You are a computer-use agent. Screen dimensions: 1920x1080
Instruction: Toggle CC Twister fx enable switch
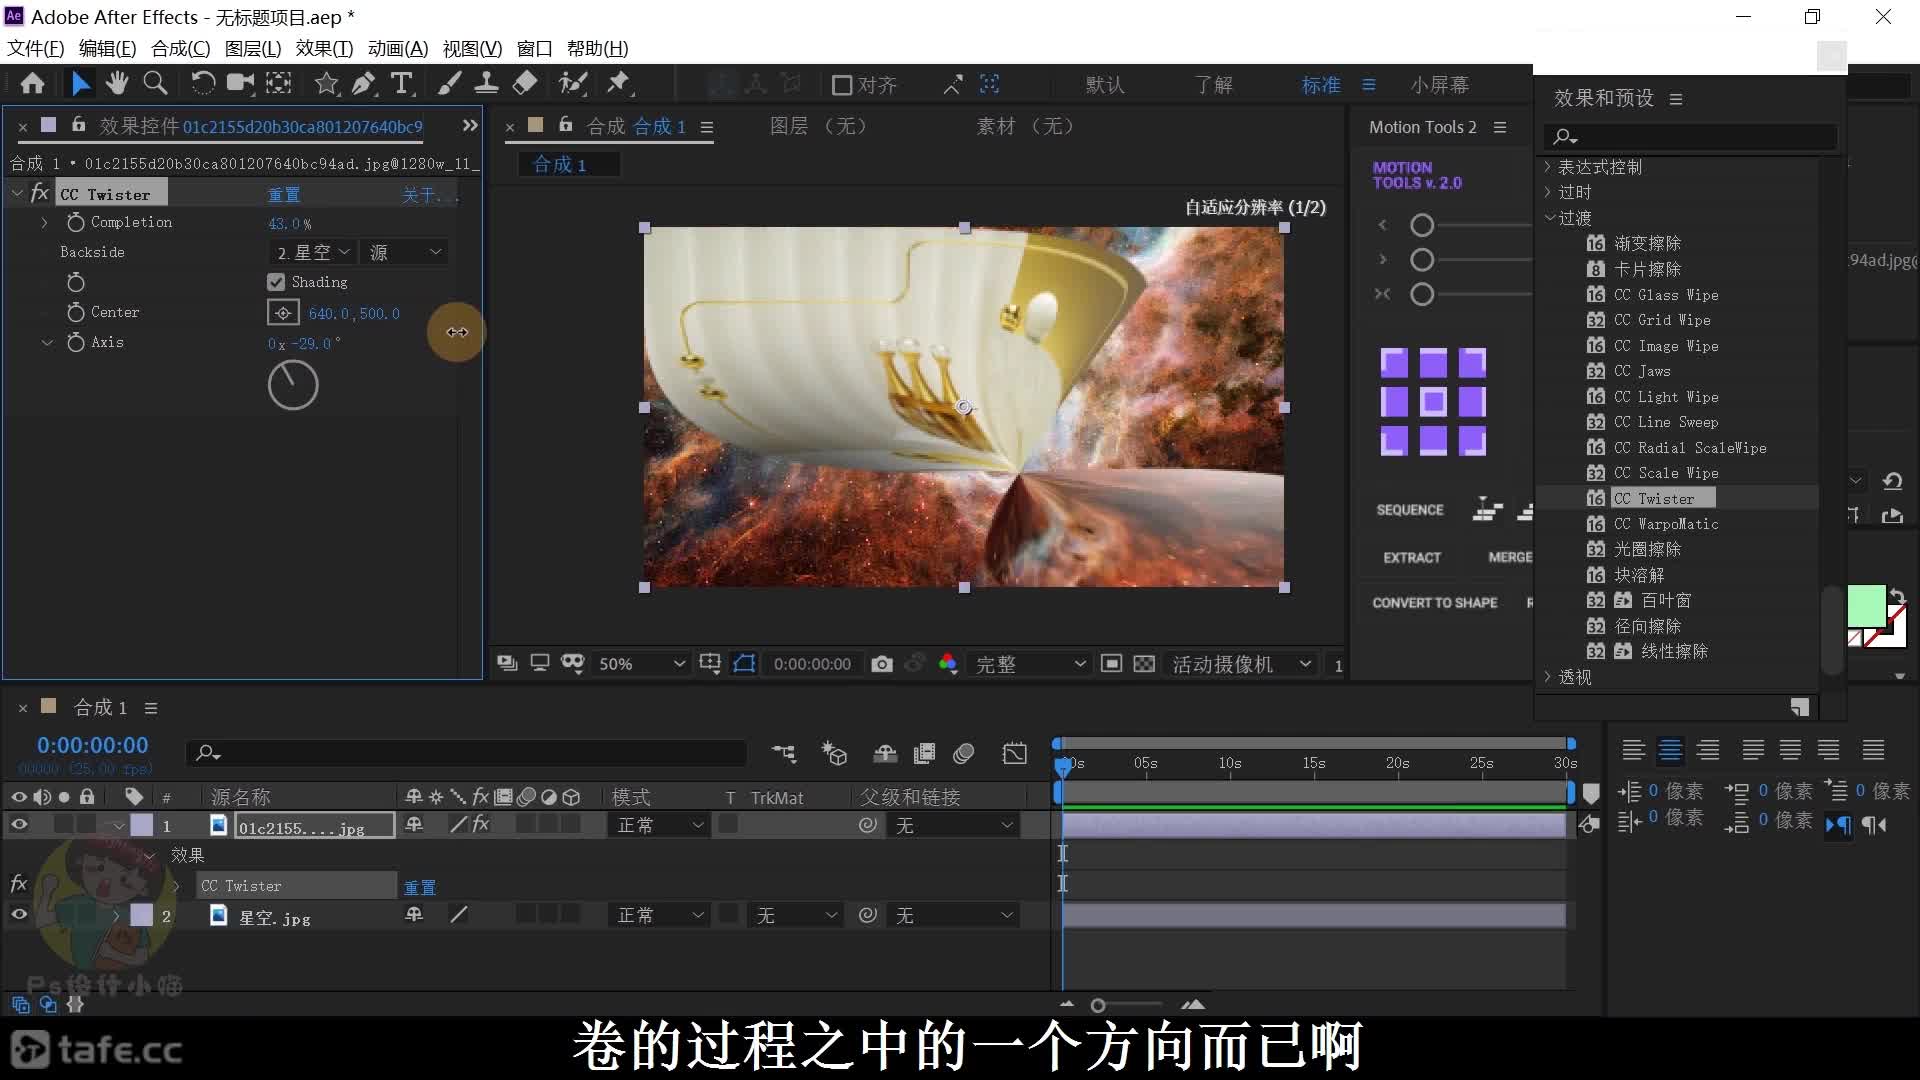pos(40,193)
